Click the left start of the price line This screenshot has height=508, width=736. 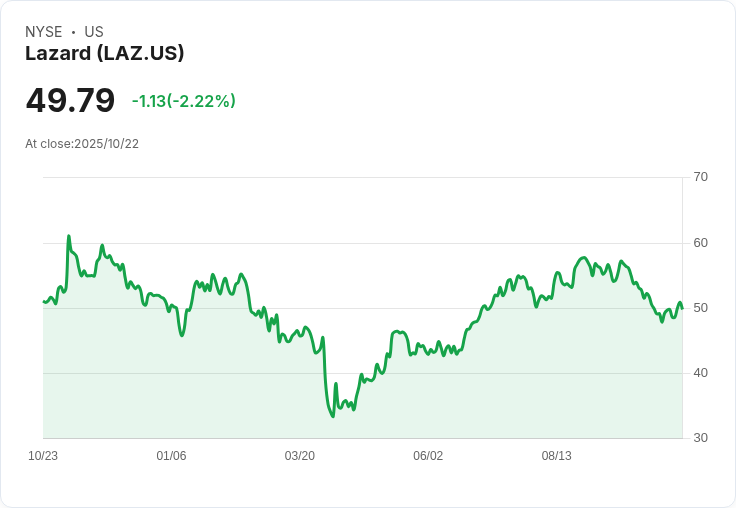tap(44, 301)
